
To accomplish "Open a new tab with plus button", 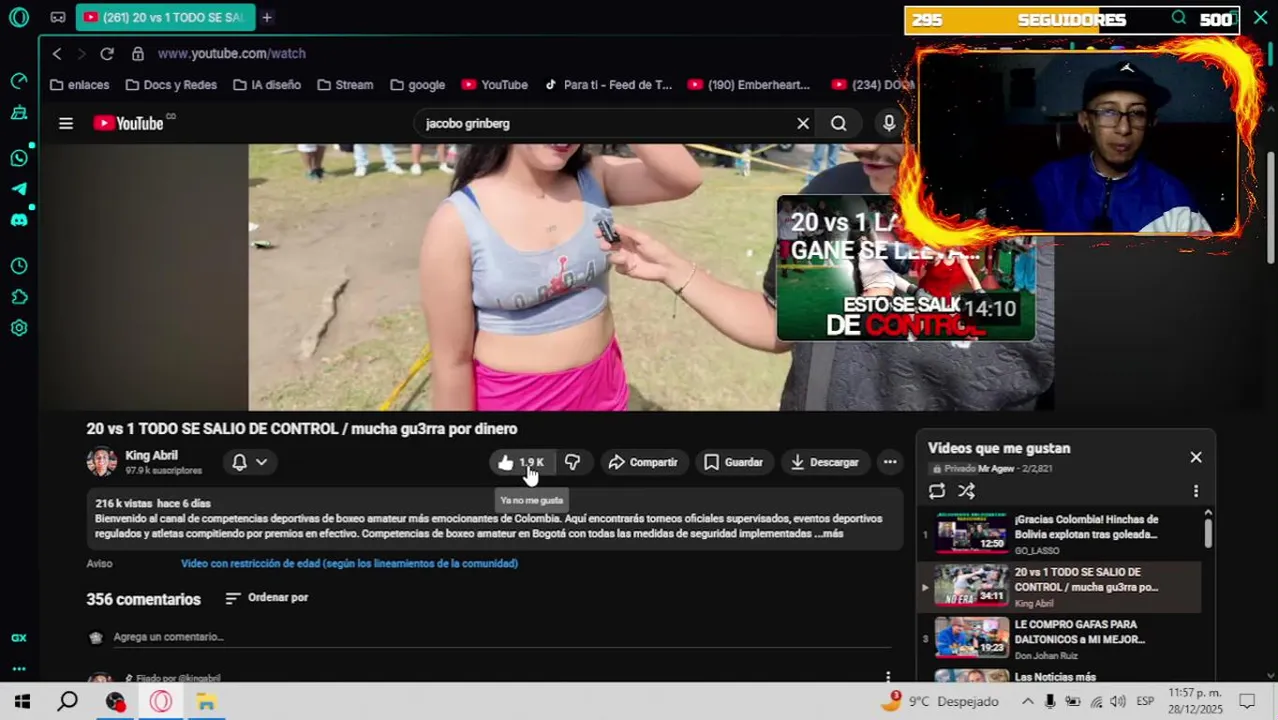I will click(x=267, y=17).
